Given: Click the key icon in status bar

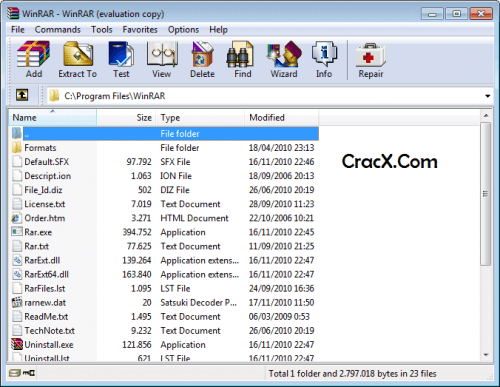Looking at the screenshot, I should 29,373.
